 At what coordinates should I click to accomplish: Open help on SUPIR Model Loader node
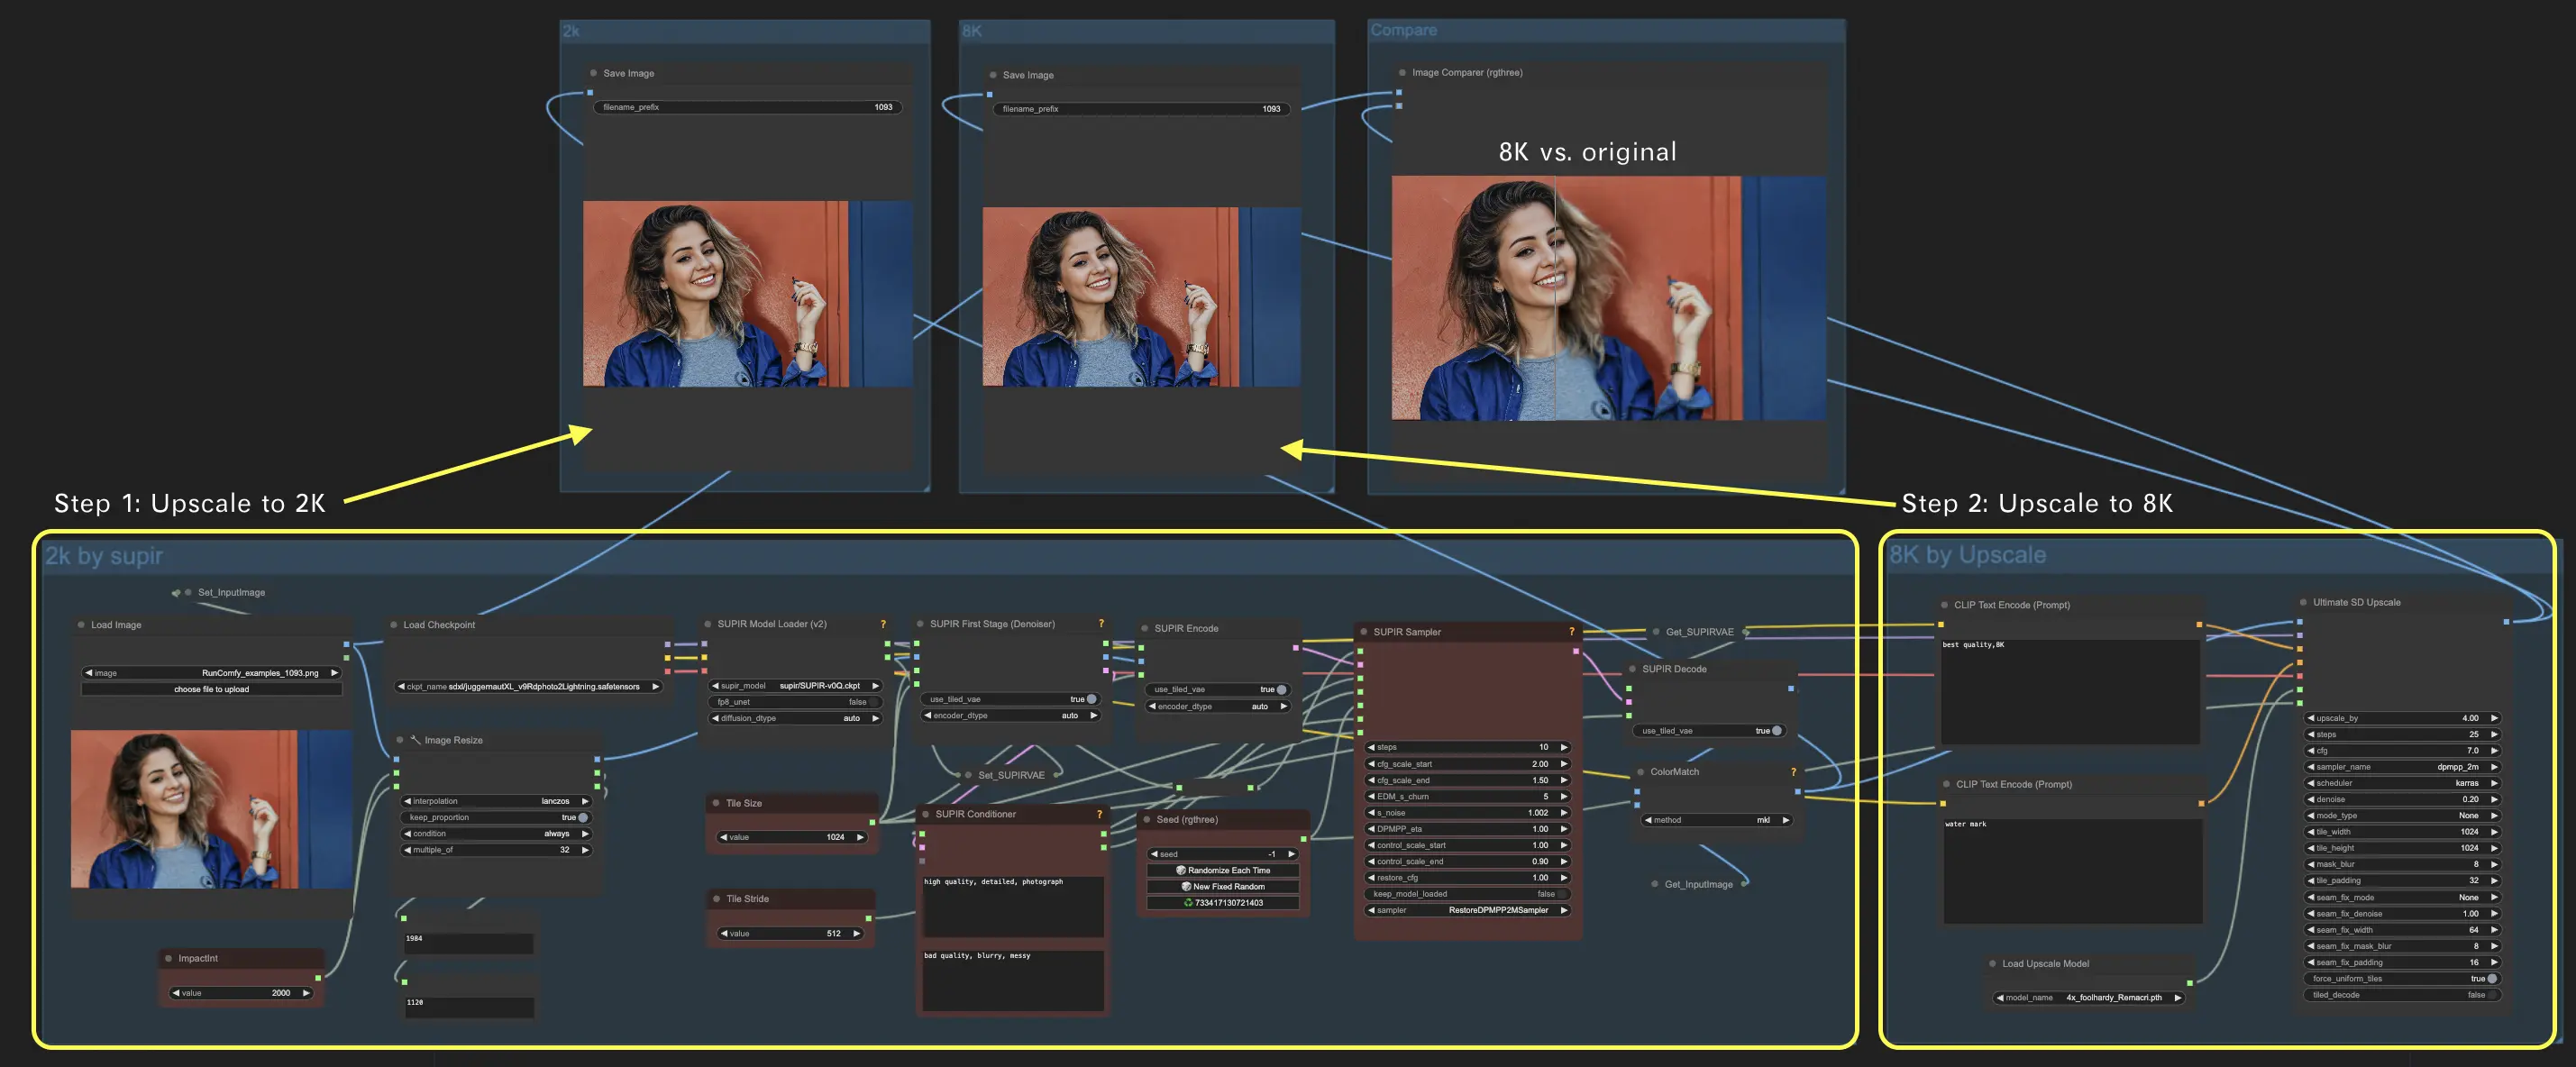click(x=883, y=624)
